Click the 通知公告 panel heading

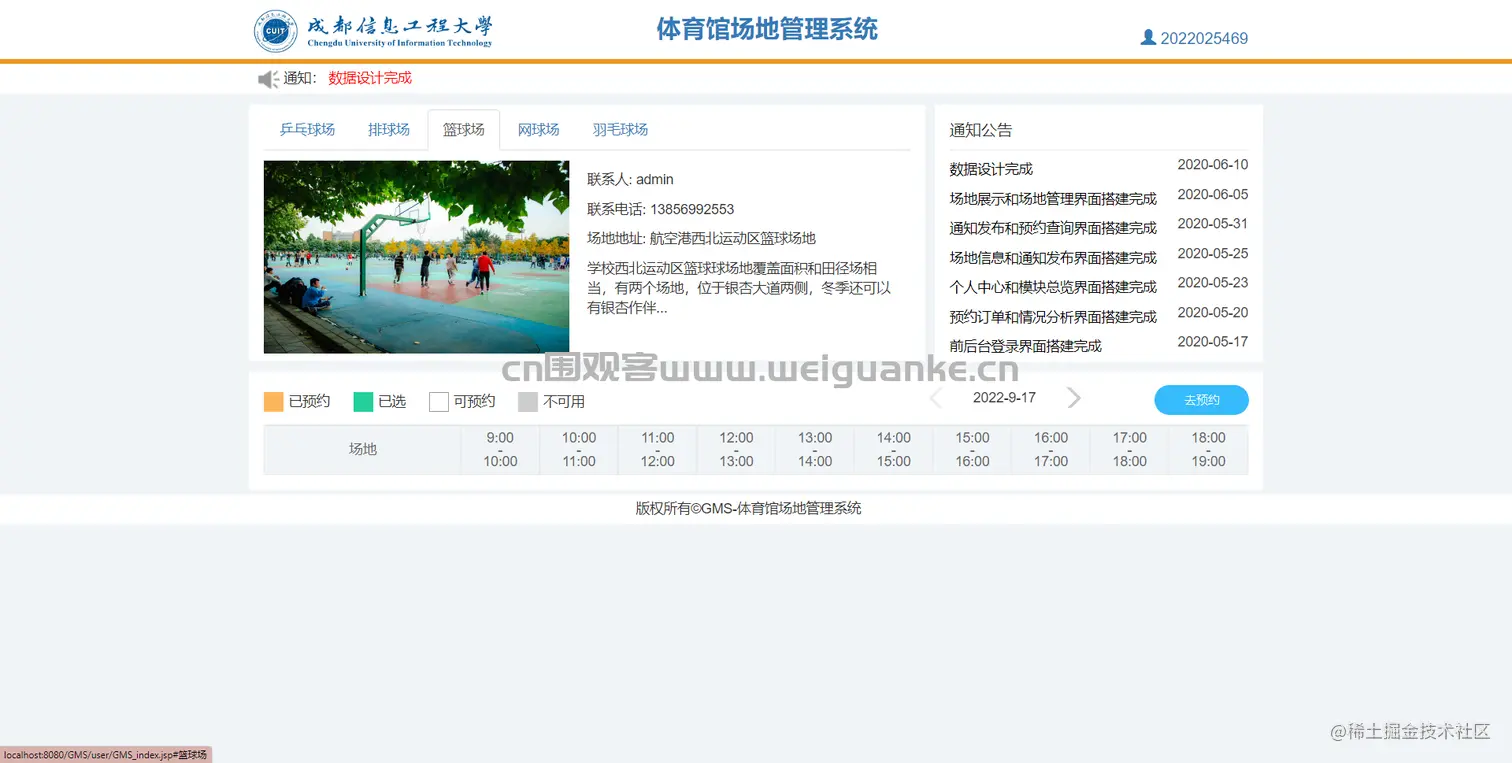[981, 130]
